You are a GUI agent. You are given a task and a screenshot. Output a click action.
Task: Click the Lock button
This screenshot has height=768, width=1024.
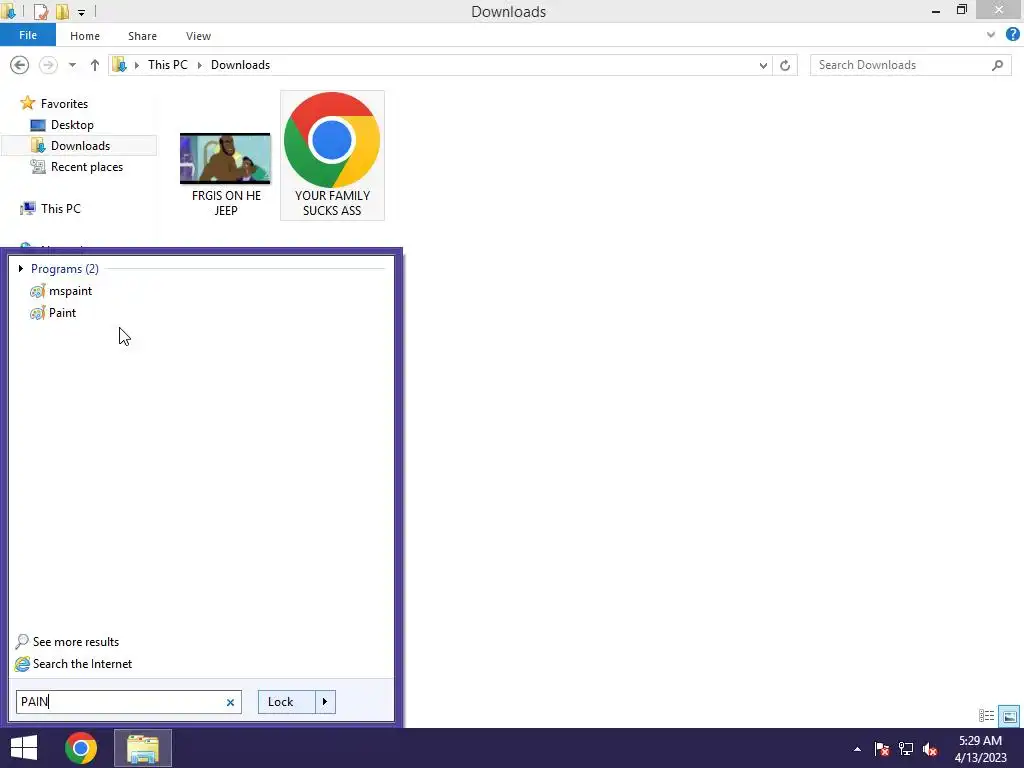point(287,702)
